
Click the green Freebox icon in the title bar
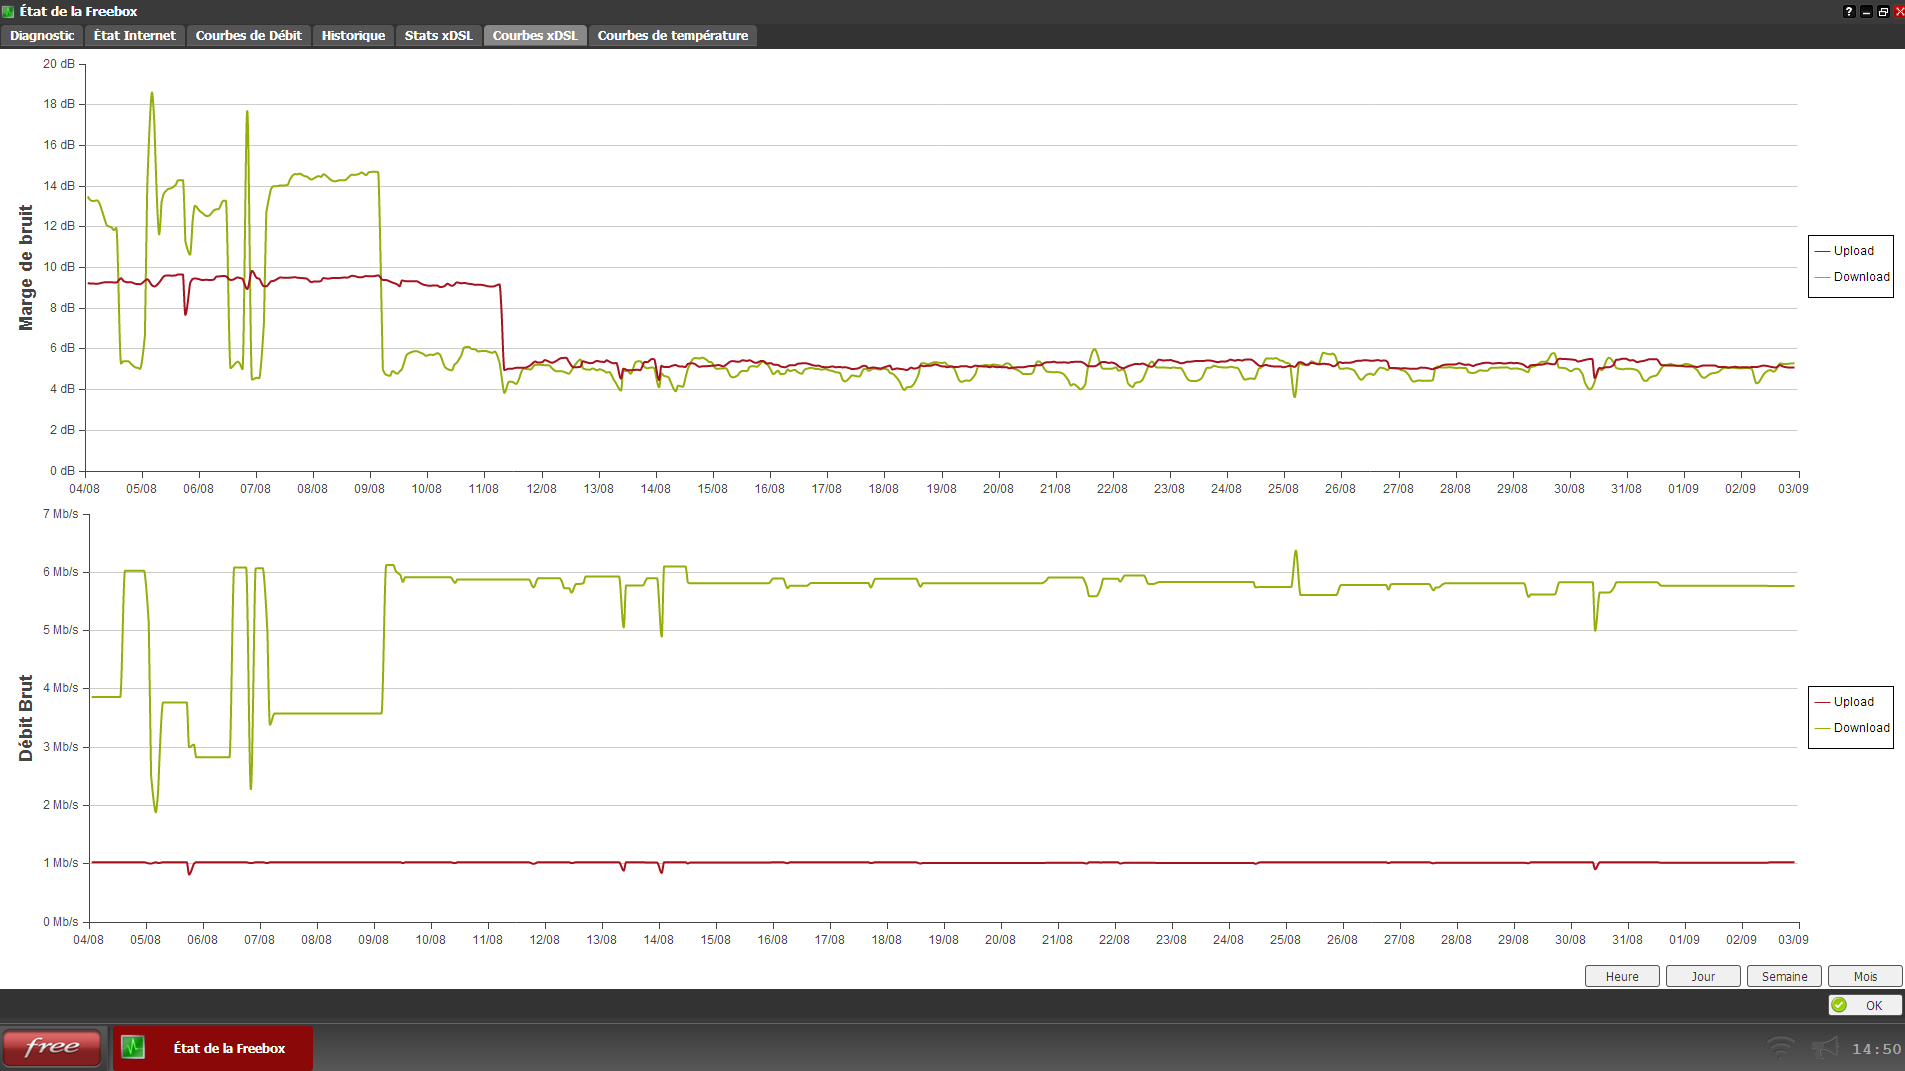click(x=8, y=11)
